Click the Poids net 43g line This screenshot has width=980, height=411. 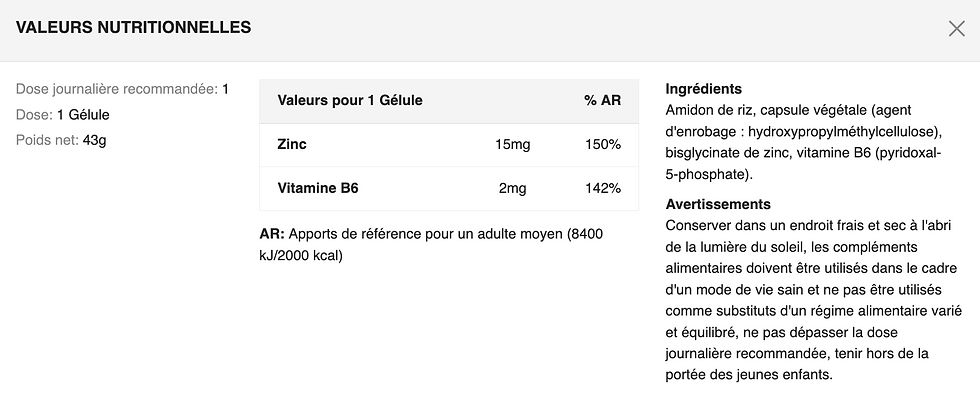61,140
